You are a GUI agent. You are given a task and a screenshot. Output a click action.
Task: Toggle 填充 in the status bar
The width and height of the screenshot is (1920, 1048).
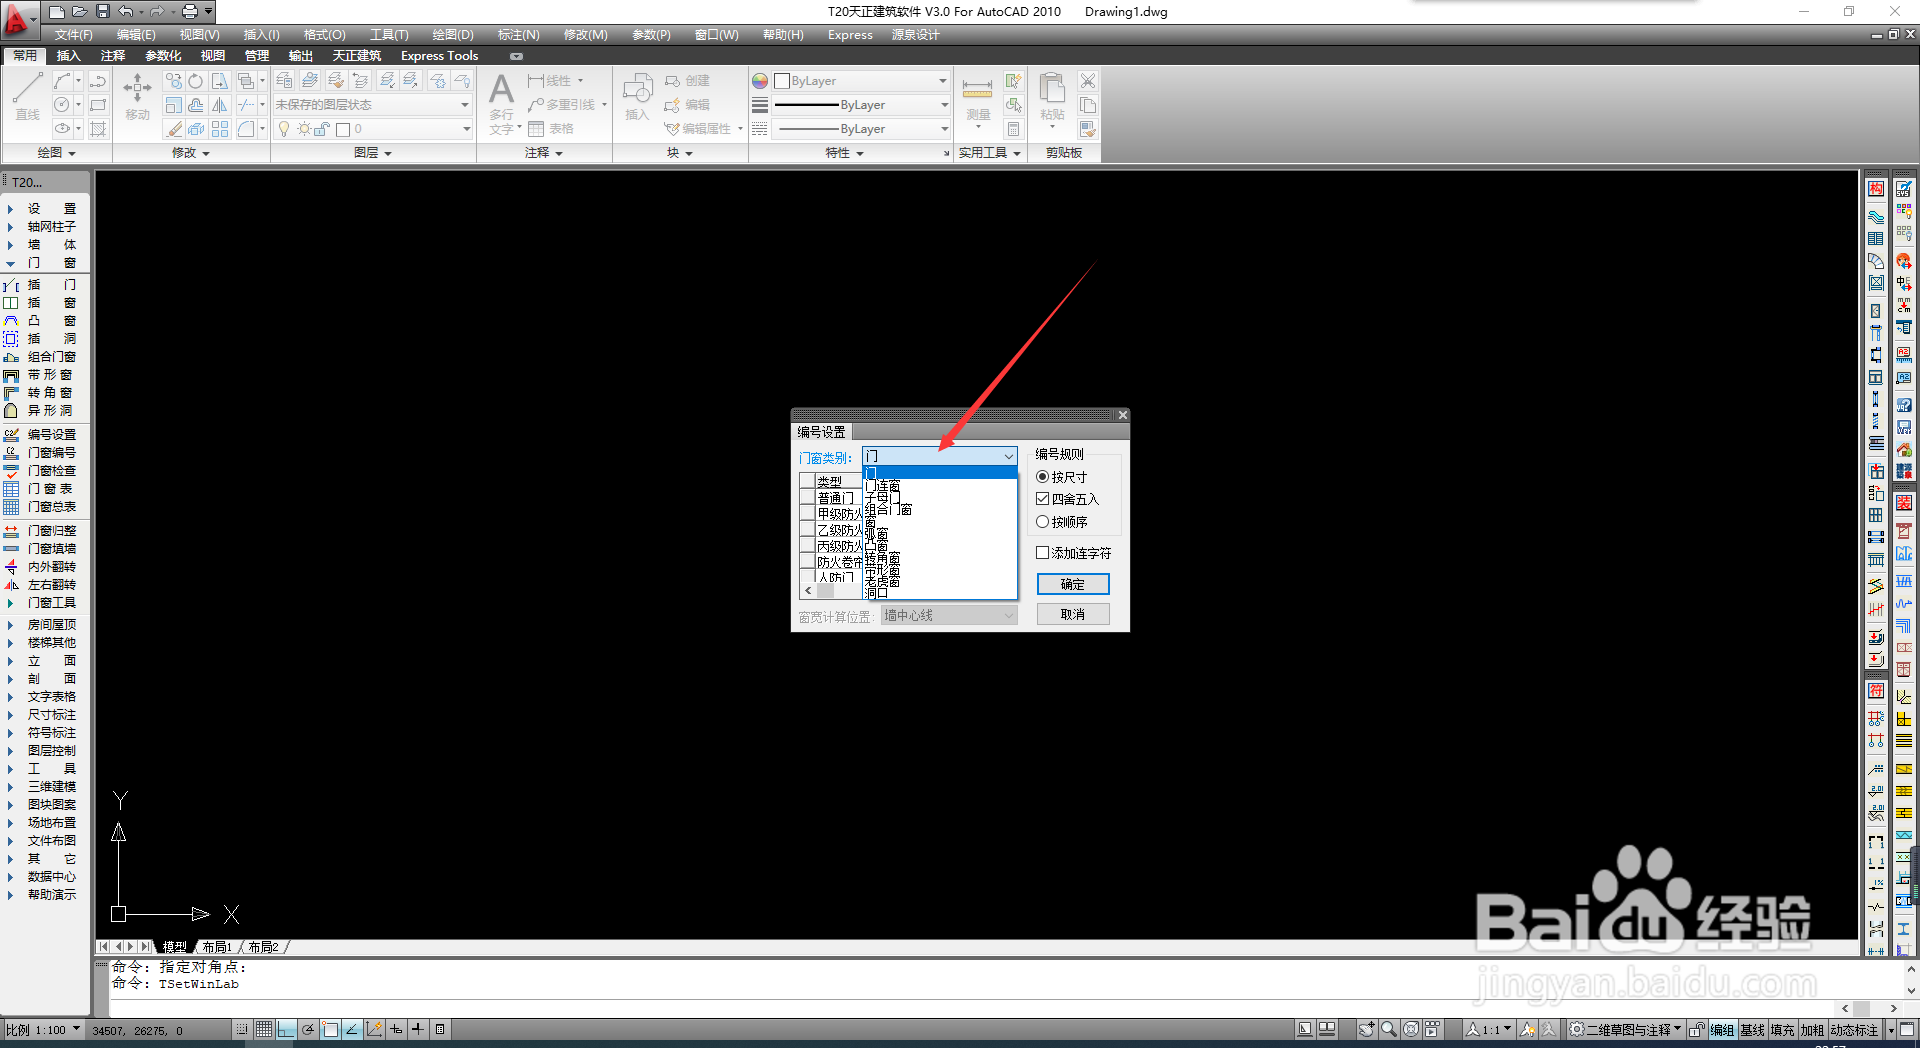click(x=1782, y=1029)
